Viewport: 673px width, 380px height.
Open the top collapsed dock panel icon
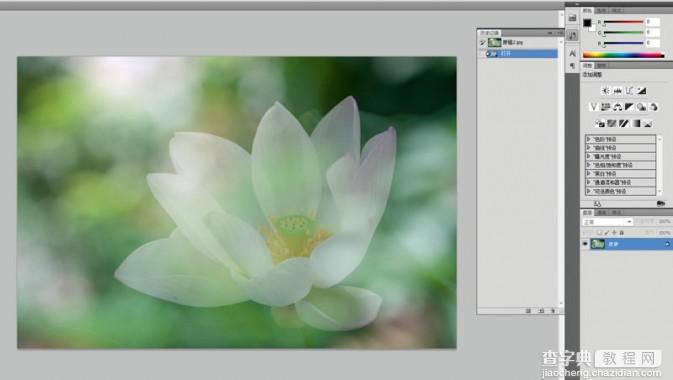572,18
